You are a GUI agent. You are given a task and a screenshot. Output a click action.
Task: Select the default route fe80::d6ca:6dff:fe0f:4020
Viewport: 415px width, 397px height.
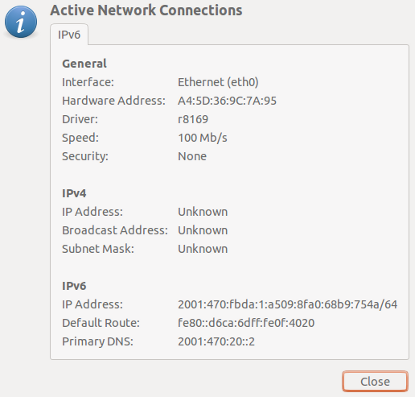click(x=246, y=323)
